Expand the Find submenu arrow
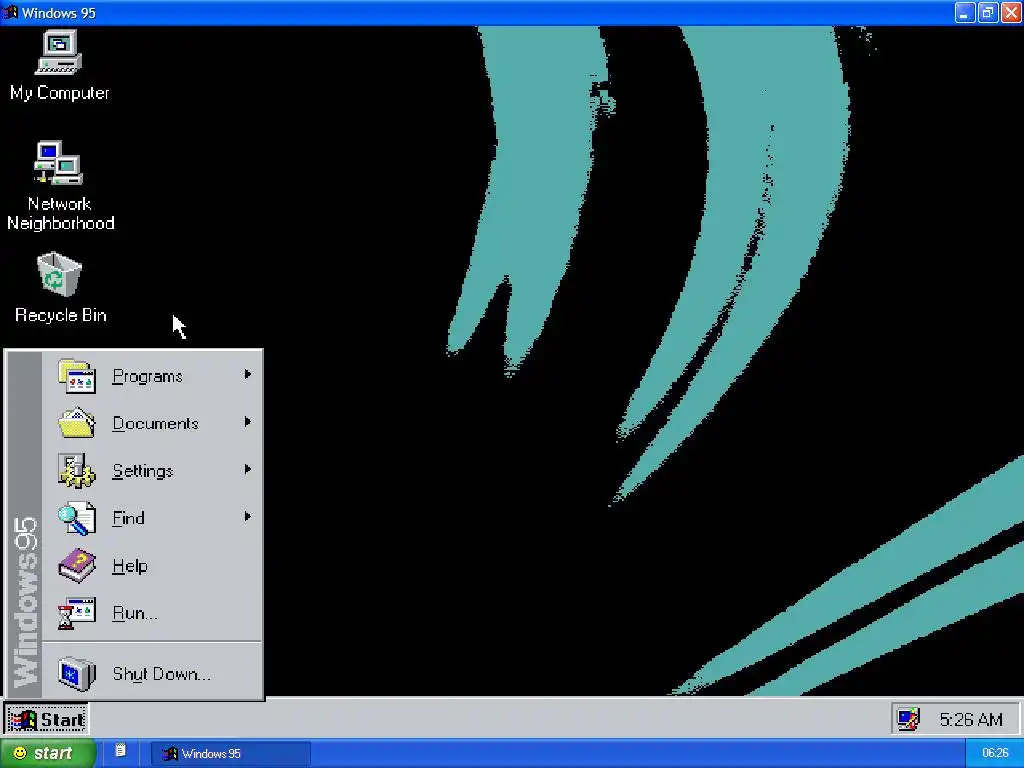The height and width of the screenshot is (768, 1024). click(x=248, y=517)
